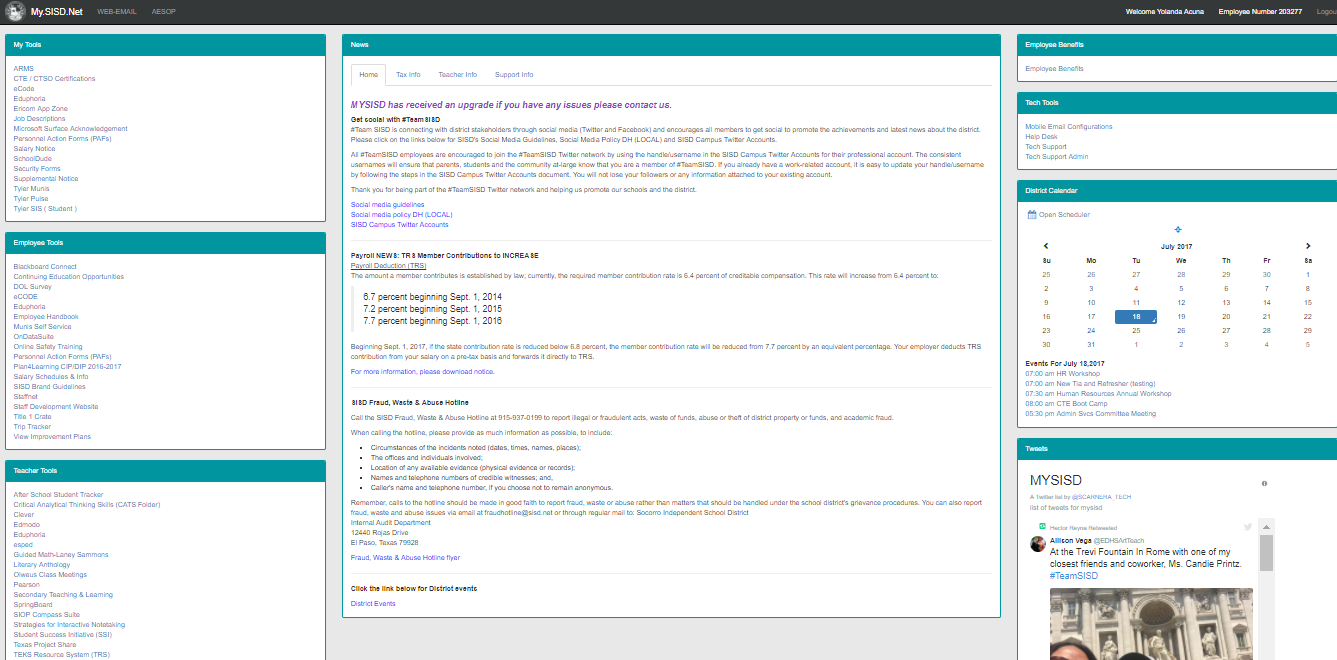
Task: Select July 18 in the calendar
Action: point(1136,316)
